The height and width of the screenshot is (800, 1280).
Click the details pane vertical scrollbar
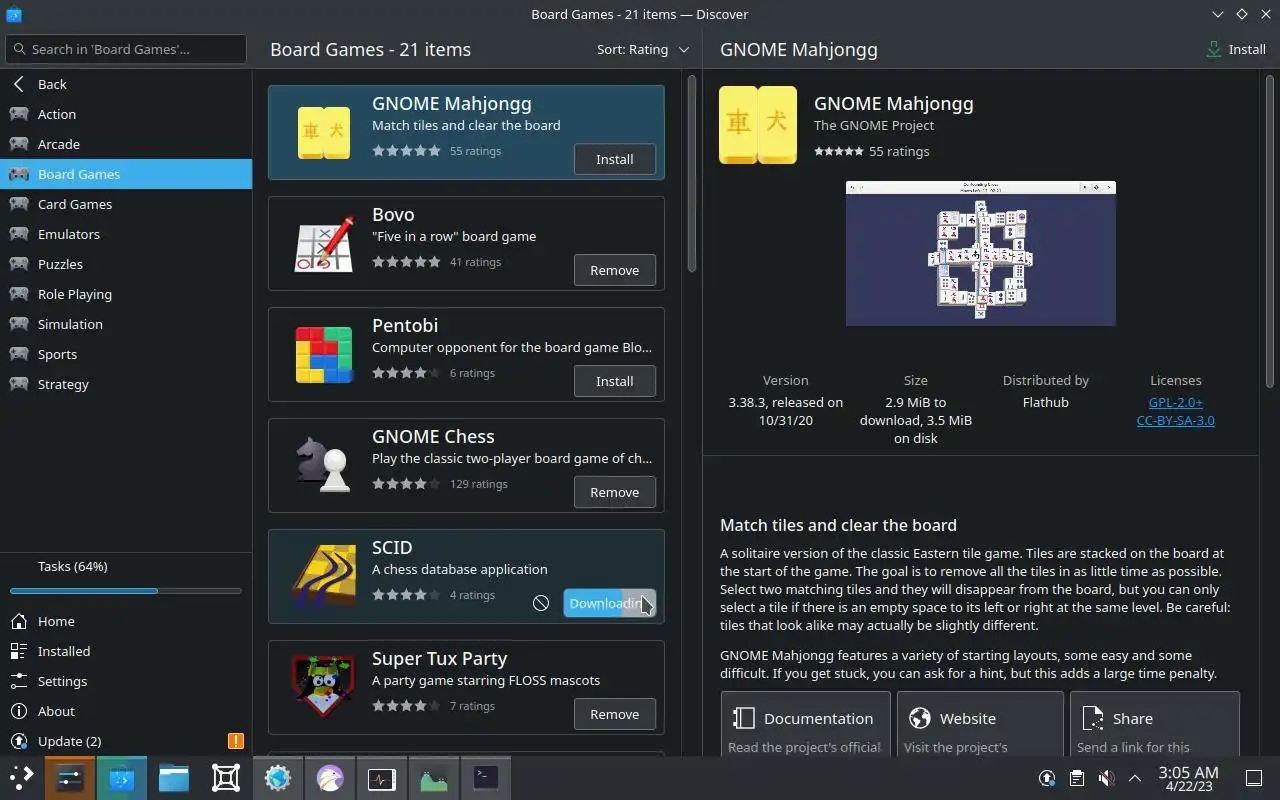1270,230
